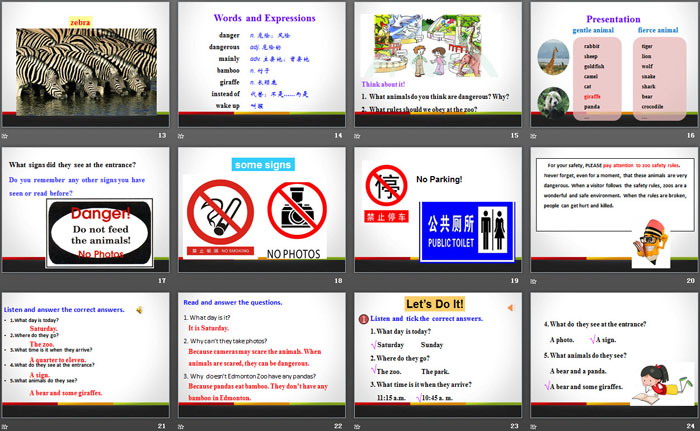
Task: Select the Words and Expressions slide
Action: [x=262, y=65]
